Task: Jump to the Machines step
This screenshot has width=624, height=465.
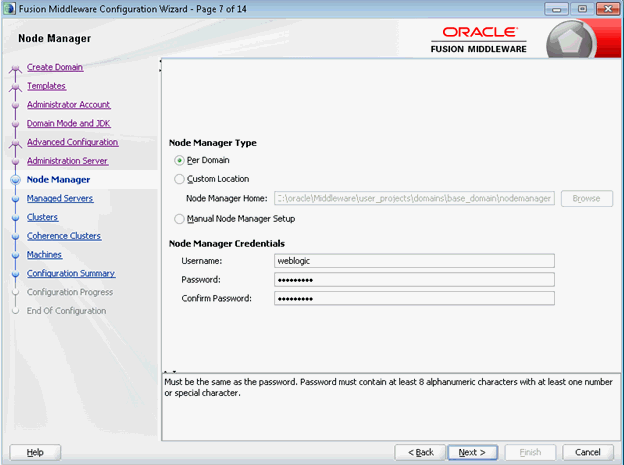Action: click(x=44, y=254)
